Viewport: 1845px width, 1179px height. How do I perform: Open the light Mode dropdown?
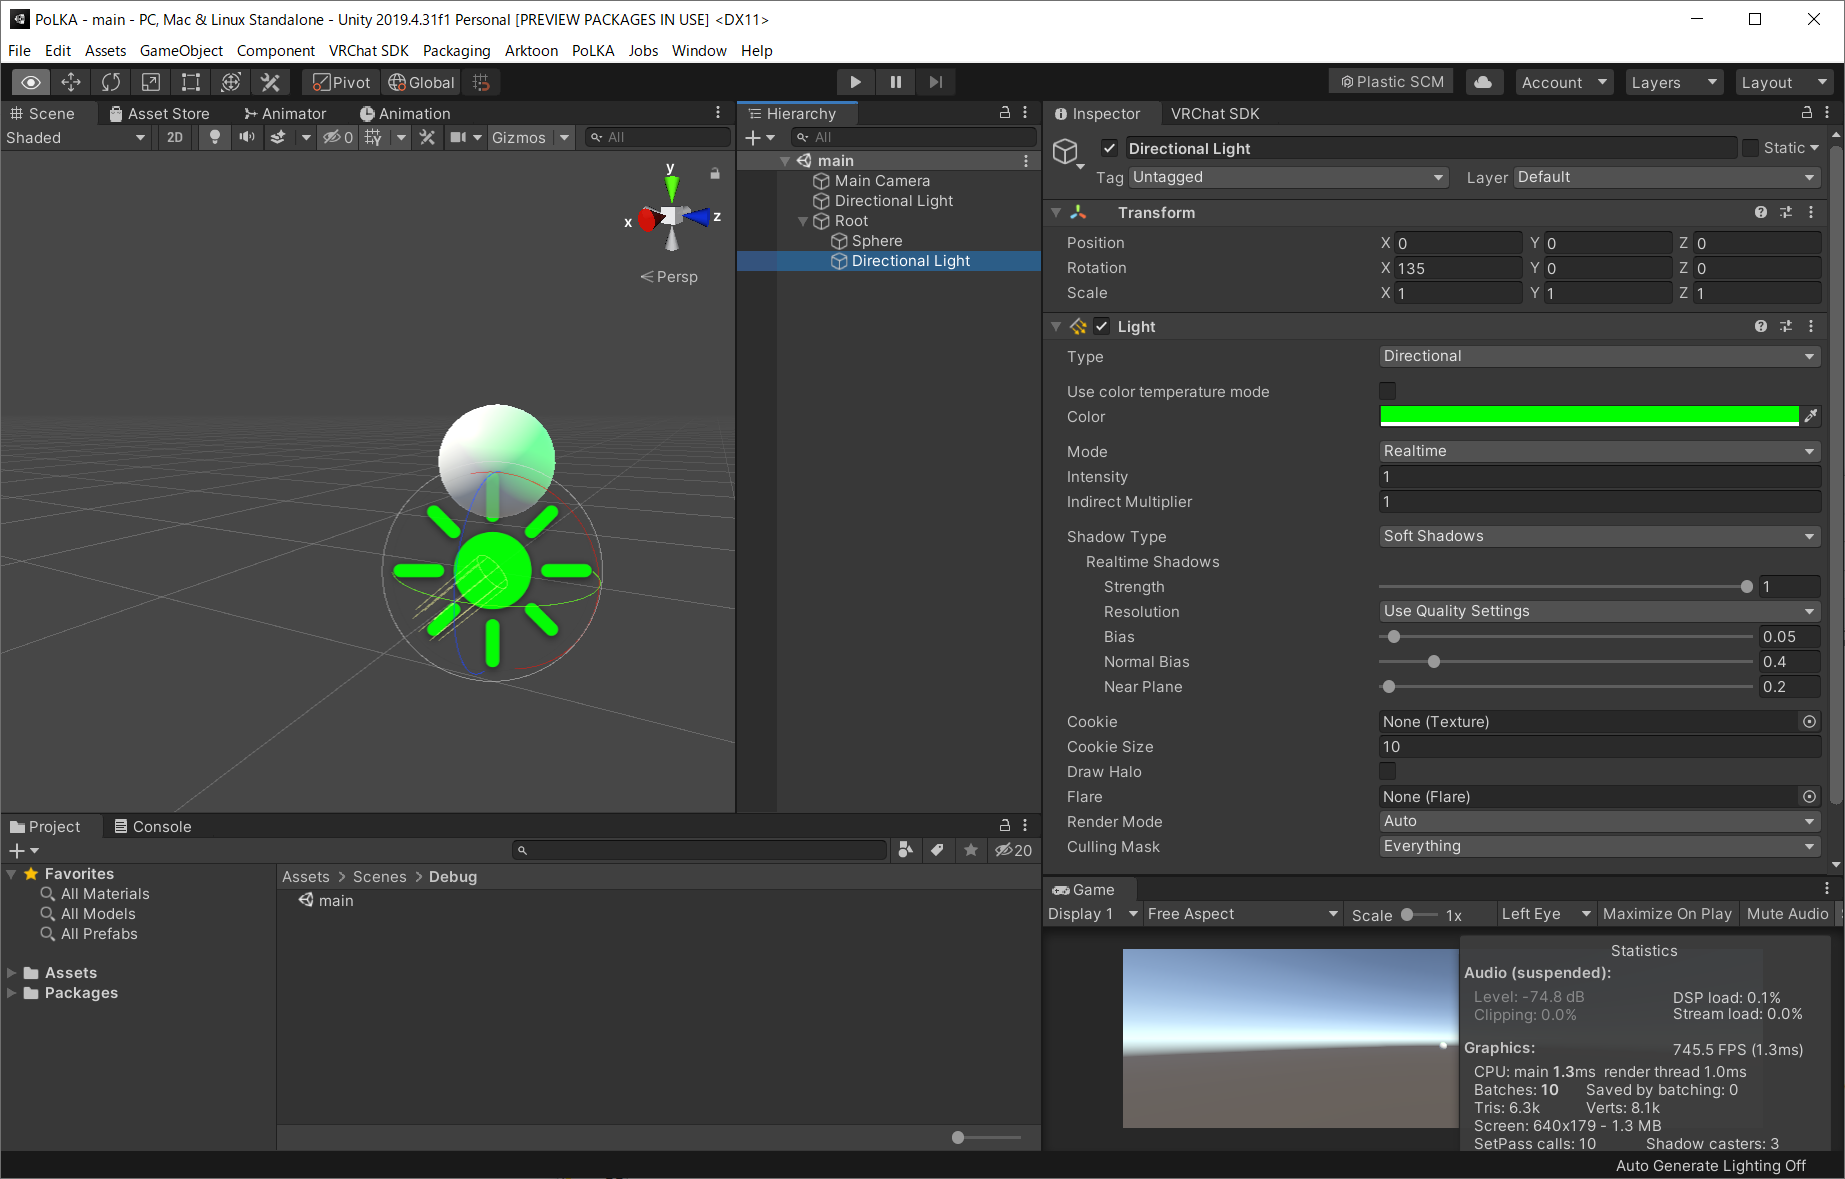click(x=1599, y=451)
